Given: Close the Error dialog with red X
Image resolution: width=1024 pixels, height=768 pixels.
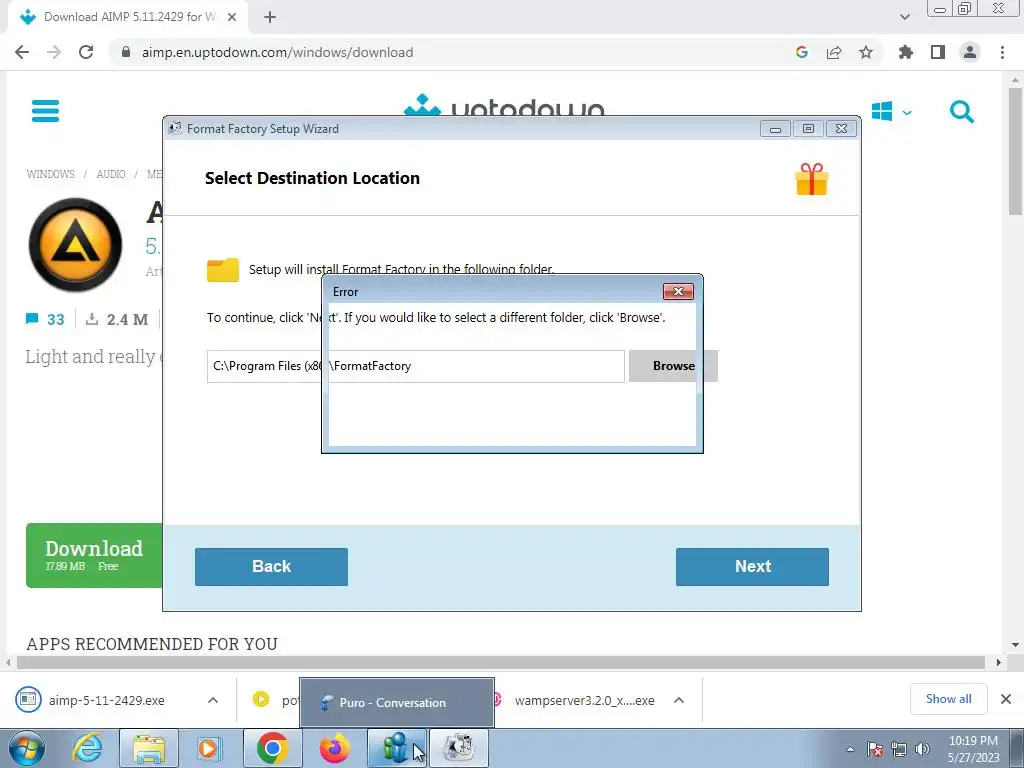Looking at the screenshot, I should (678, 291).
